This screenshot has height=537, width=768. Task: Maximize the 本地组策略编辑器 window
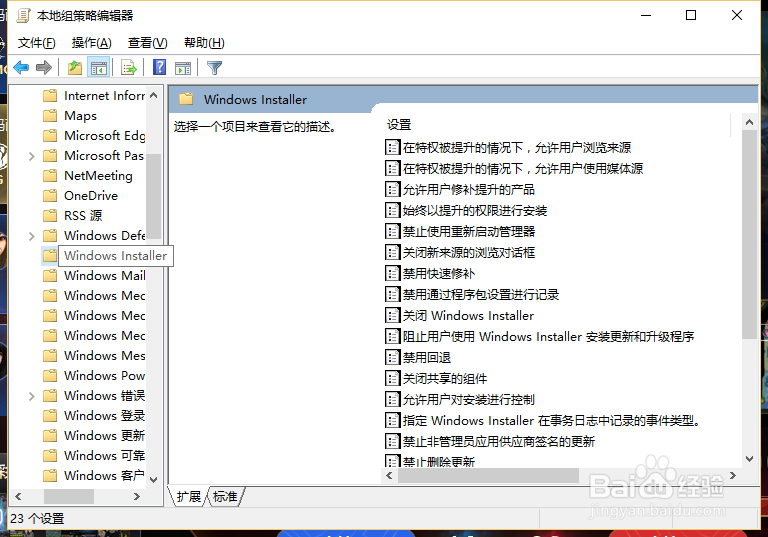691,15
